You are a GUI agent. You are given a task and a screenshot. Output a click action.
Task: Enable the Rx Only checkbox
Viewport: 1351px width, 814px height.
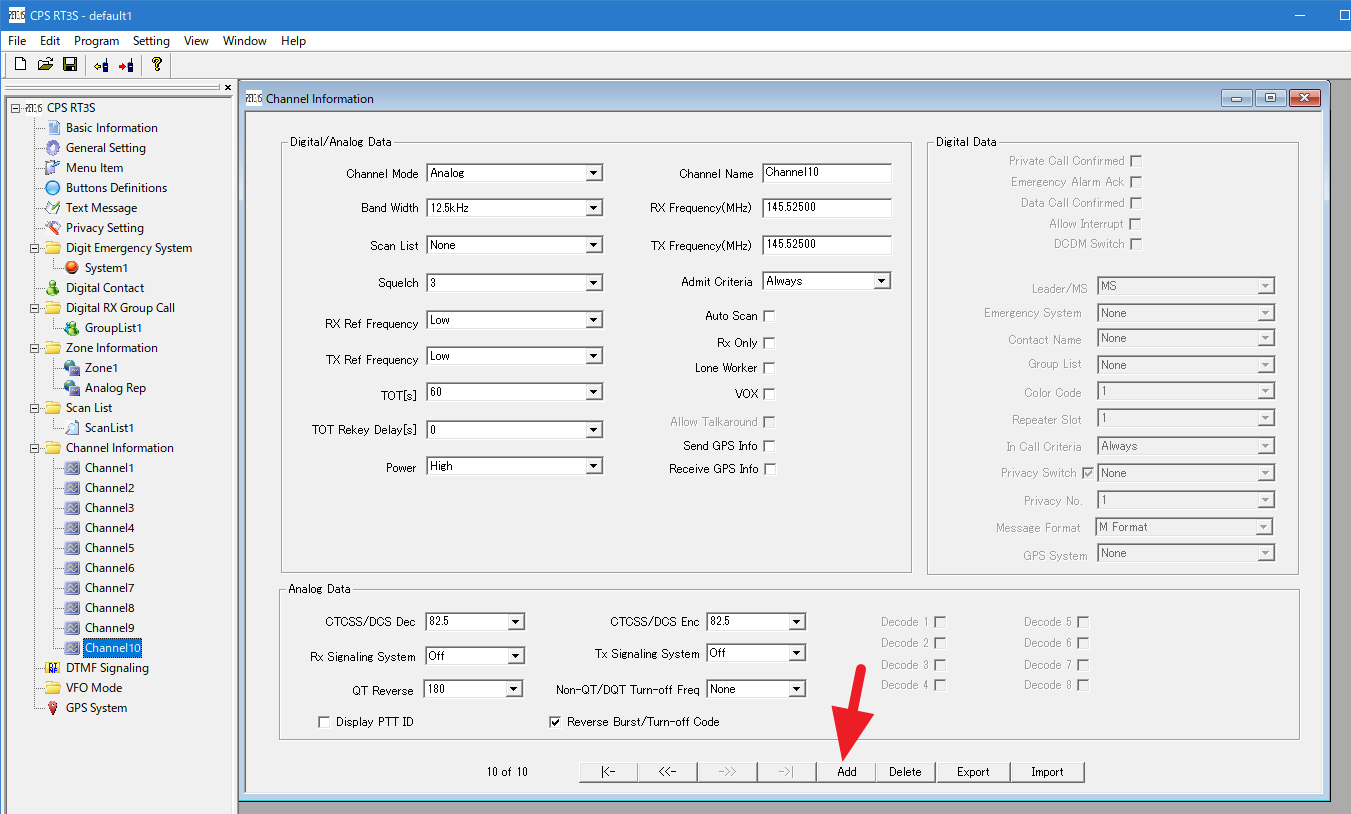click(x=769, y=343)
